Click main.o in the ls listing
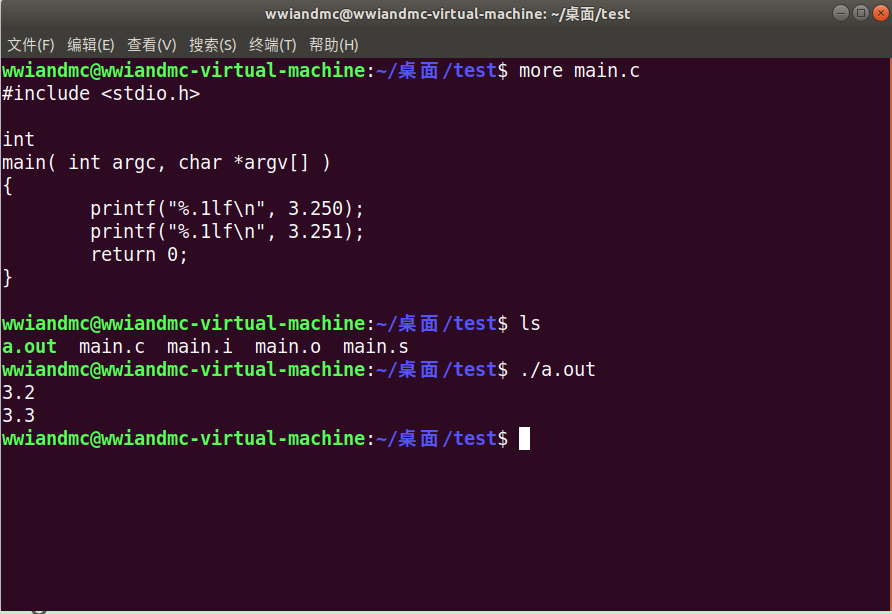The image size is (892, 614). click(287, 347)
